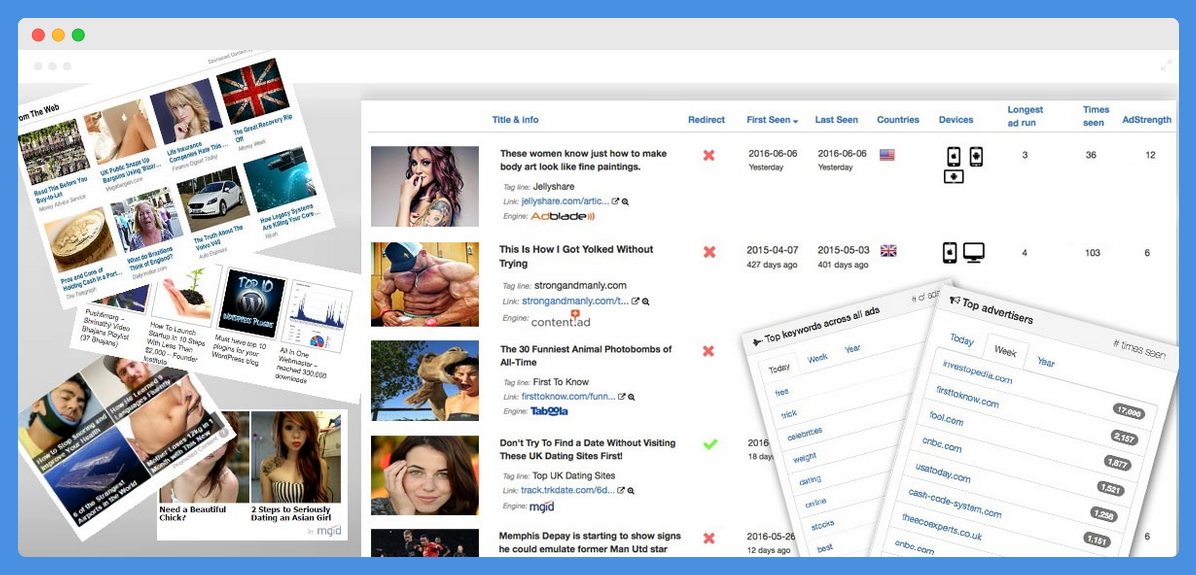This screenshot has height=575, width=1196.
Task: Open the strongandmanly.com/t... link
Action: (x=575, y=301)
